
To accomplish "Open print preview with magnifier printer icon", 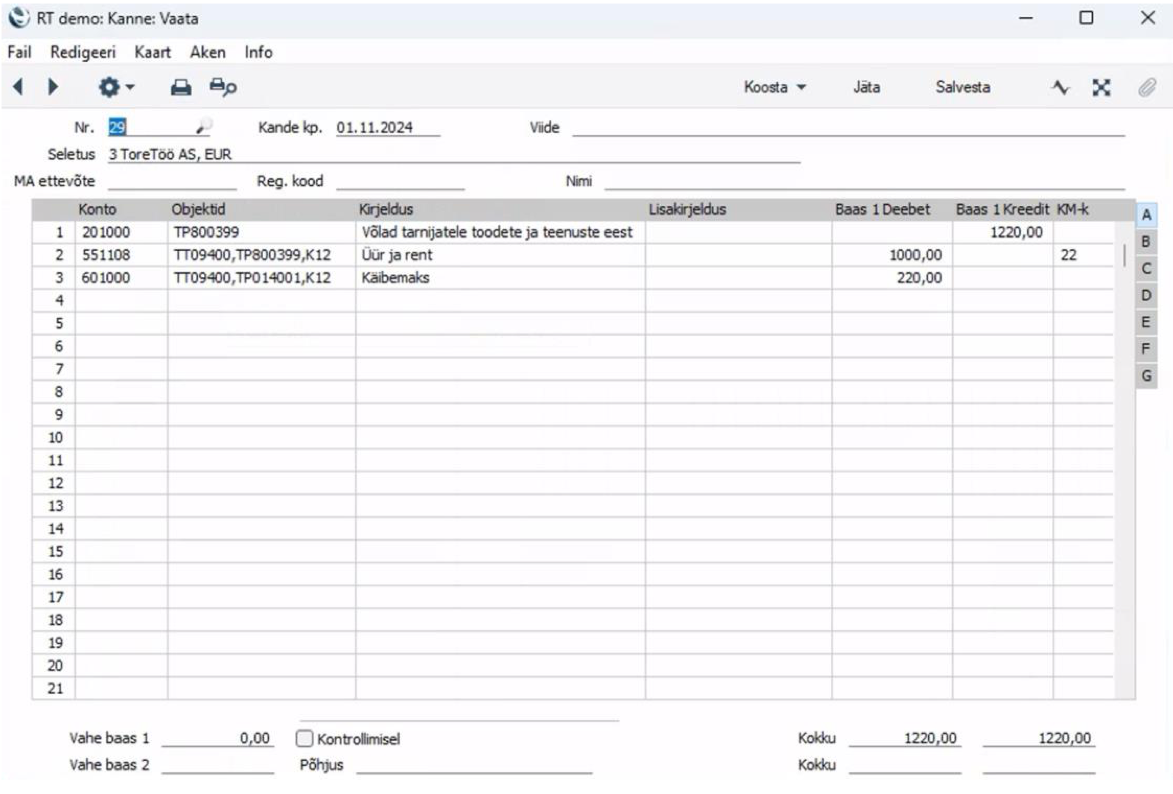I will click(221, 88).
